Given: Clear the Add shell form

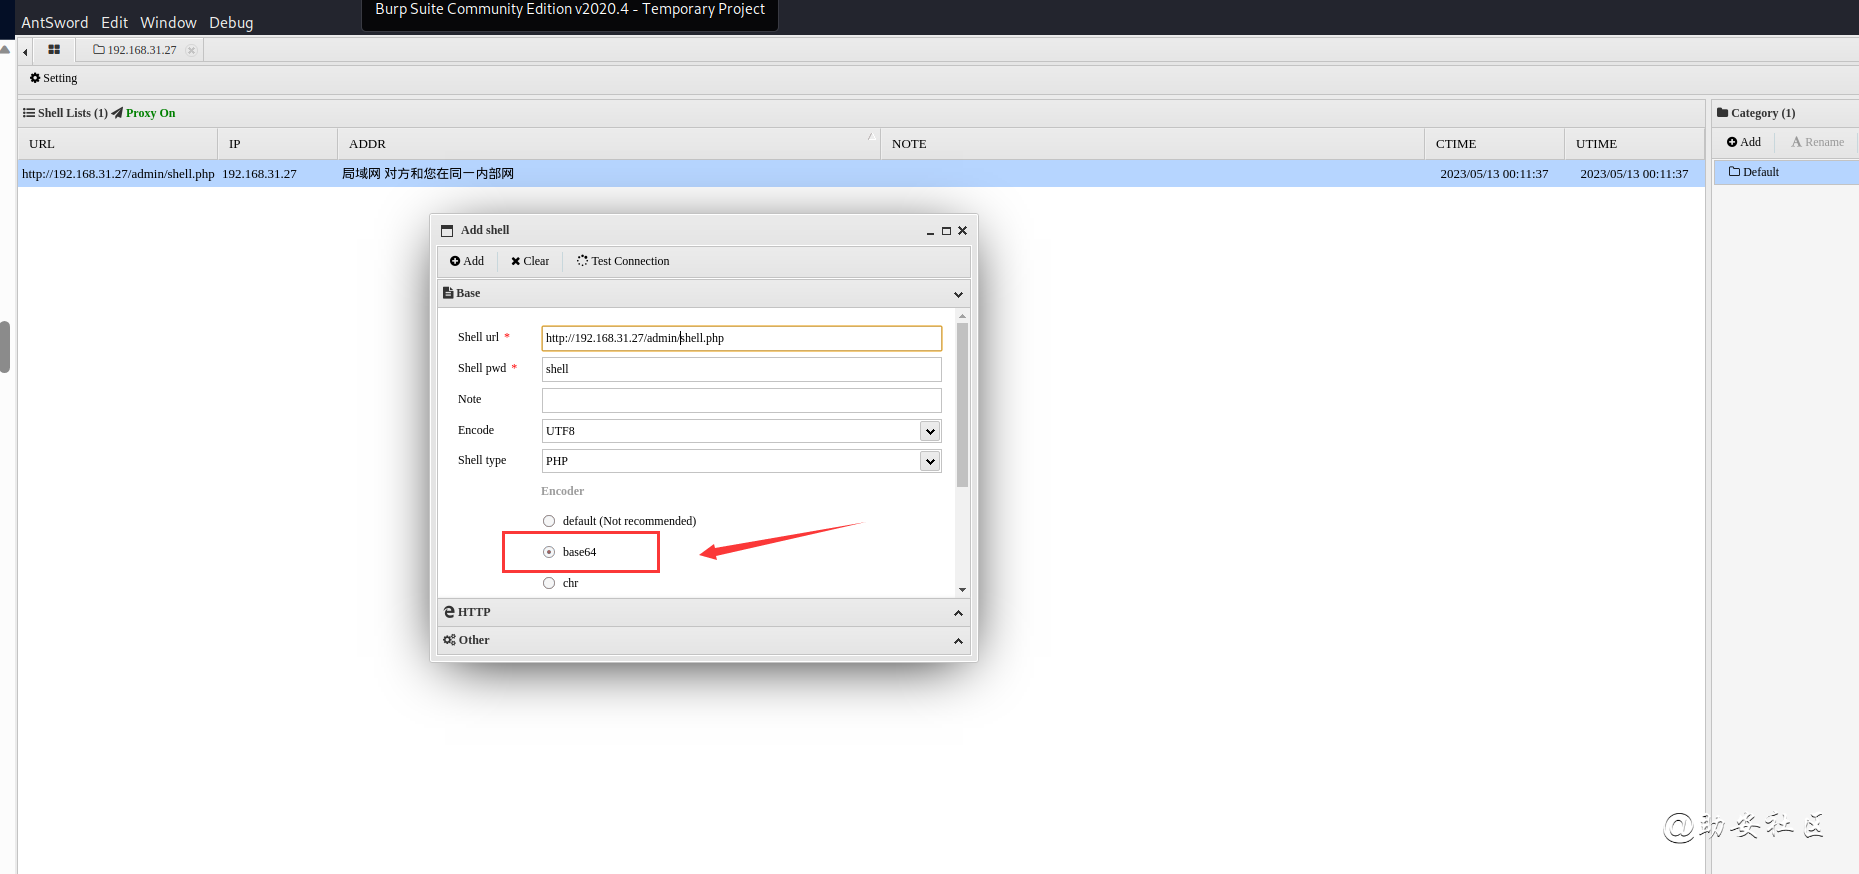Looking at the screenshot, I should click(x=530, y=261).
